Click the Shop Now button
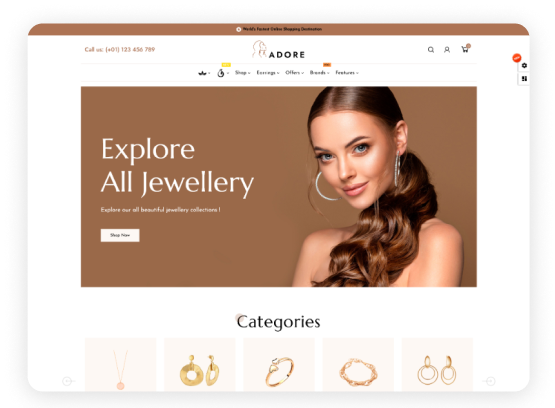 (x=120, y=235)
